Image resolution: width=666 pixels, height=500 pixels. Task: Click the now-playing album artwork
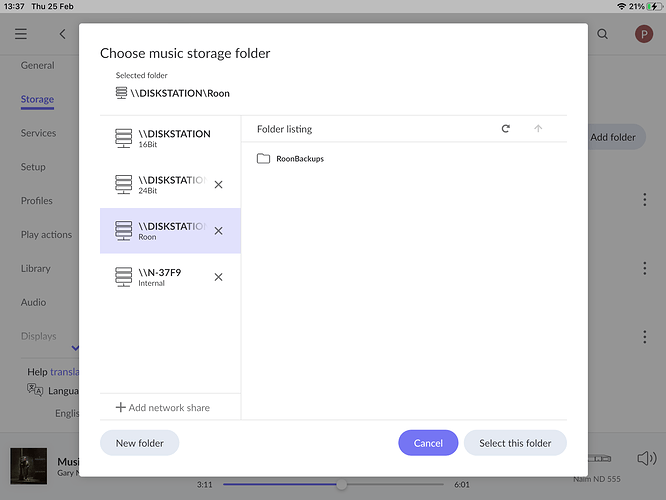[x=28, y=466]
